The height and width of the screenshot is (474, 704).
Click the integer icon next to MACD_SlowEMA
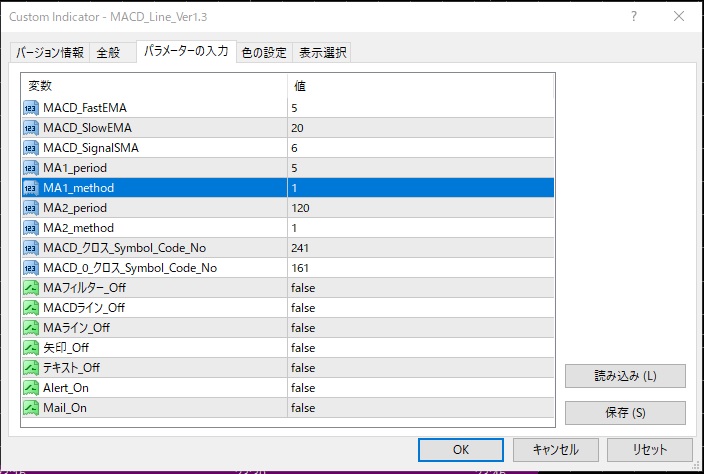(x=31, y=127)
